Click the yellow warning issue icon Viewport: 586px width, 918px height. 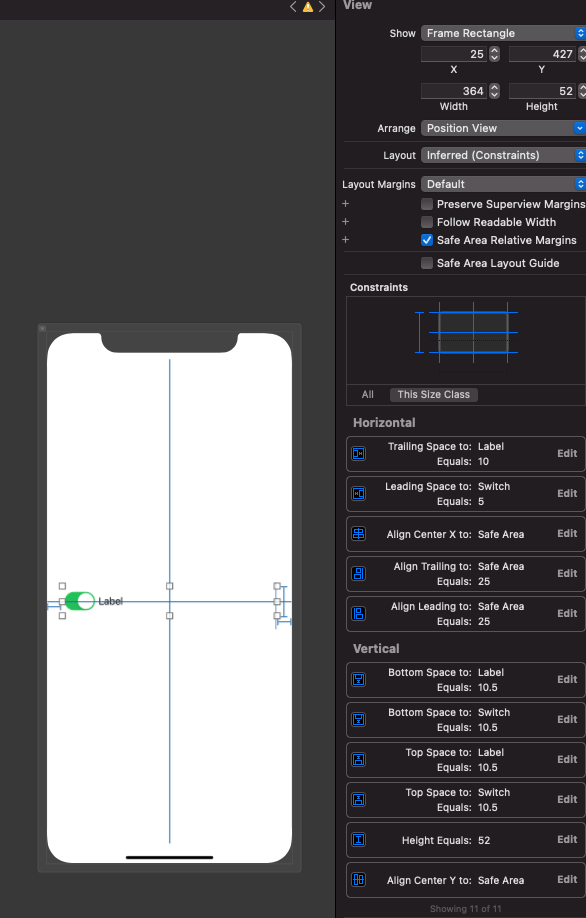click(x=307, y=7)
